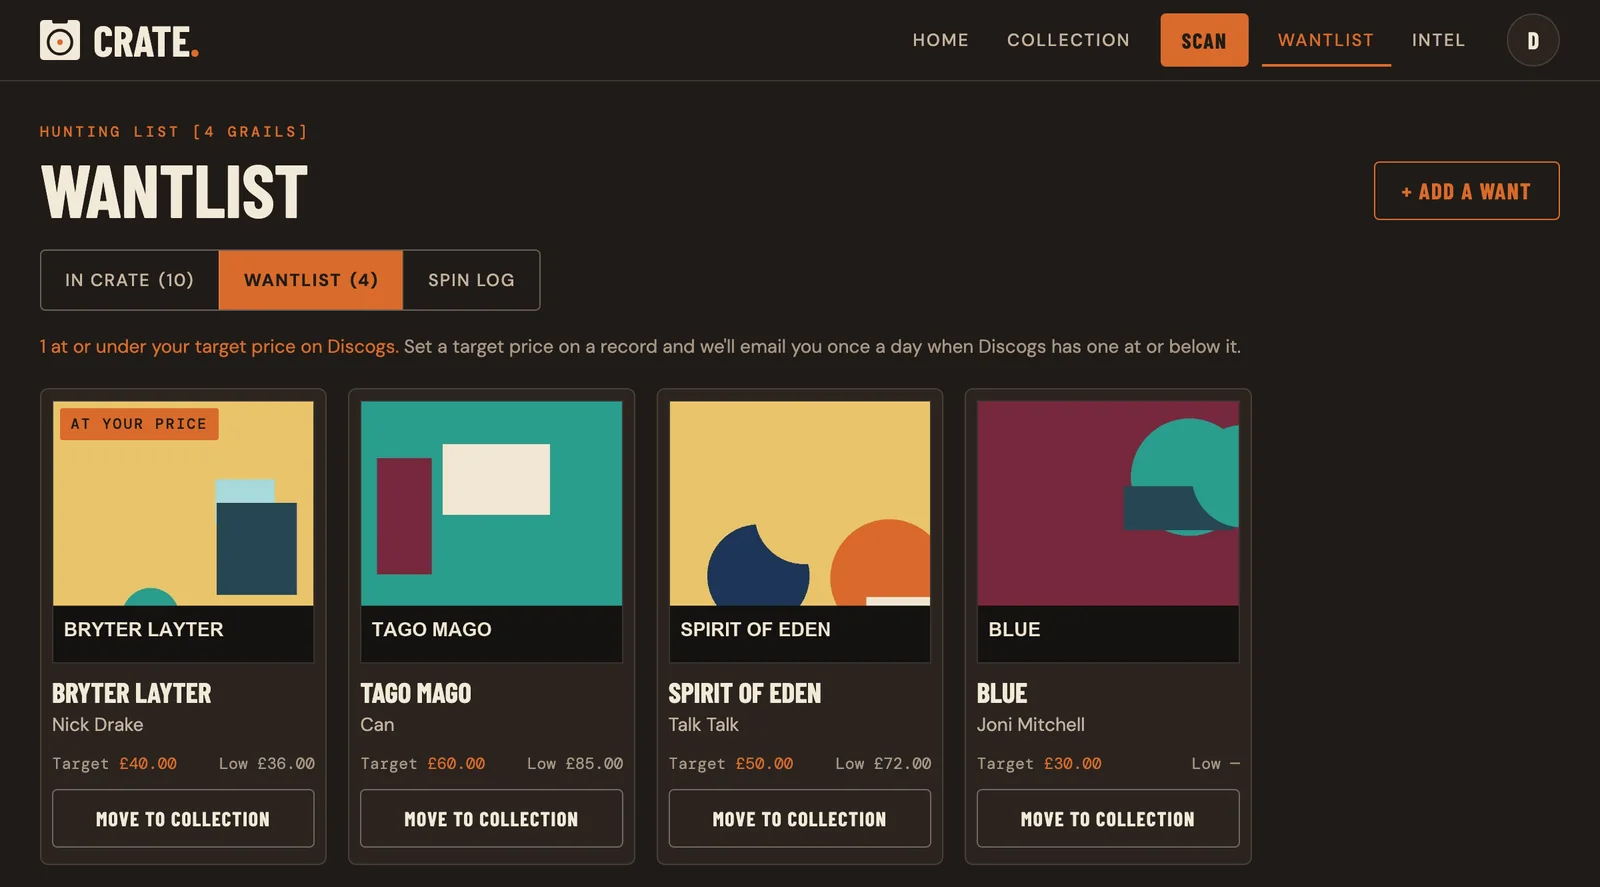Select the Wantlist (4) tab
This screenshot has width=1600, height=887.
pyautogui.click(x=311, y=280)
